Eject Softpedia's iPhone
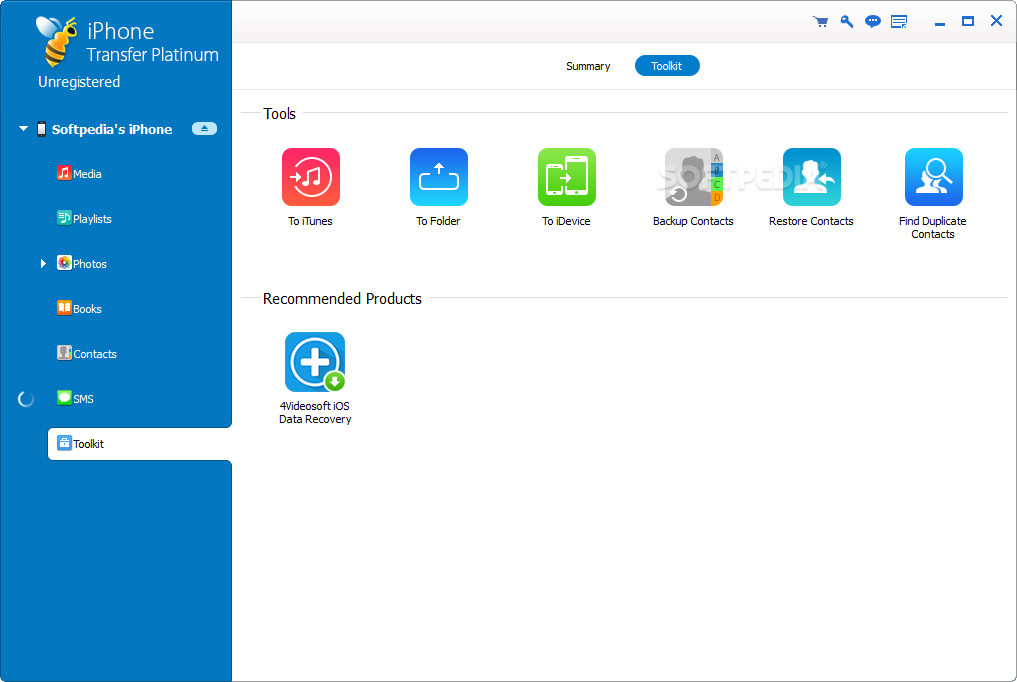The width and height of the screenshot is (1017, 682). tap(204, 128)
